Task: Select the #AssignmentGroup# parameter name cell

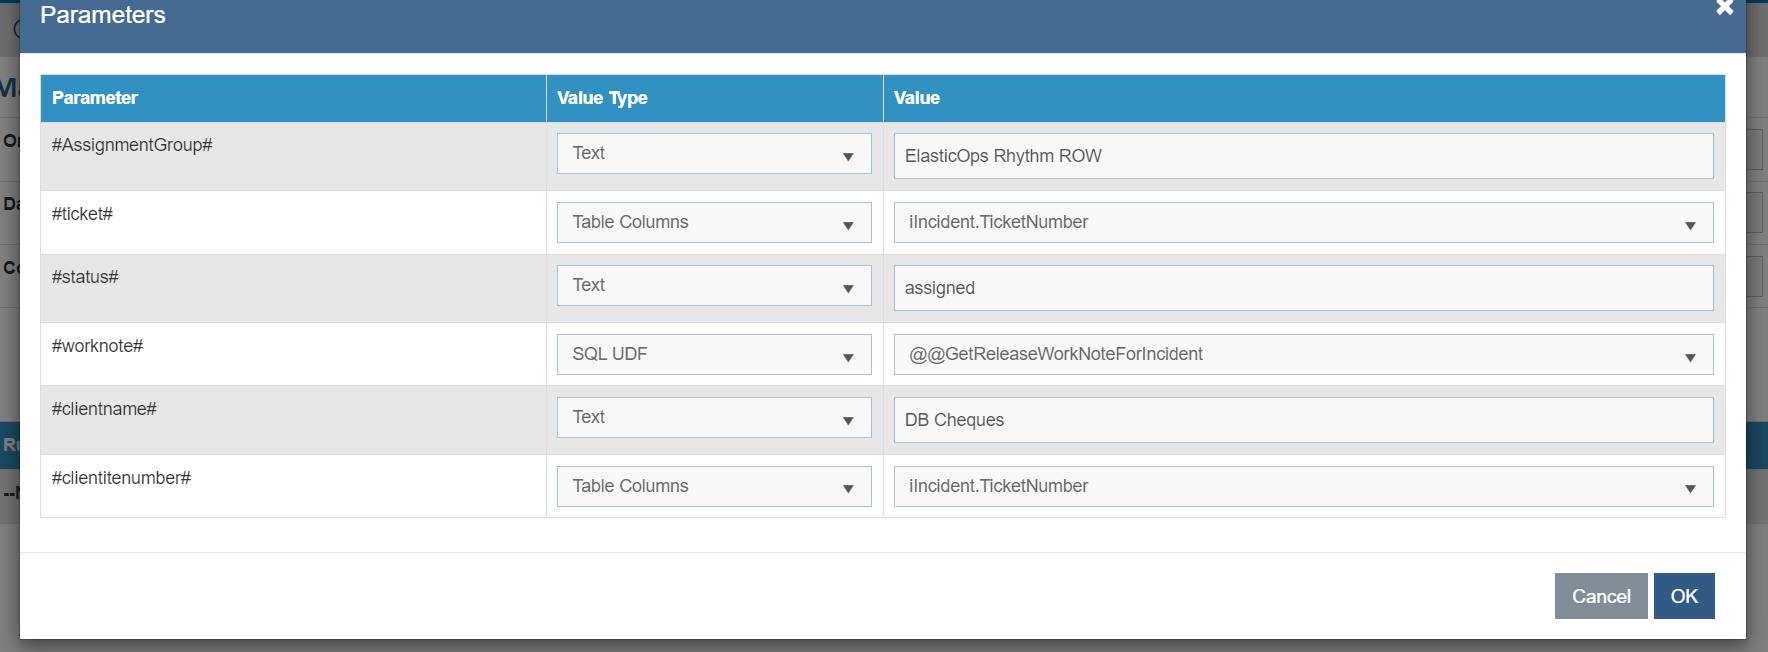Action: tap(132, 145)
